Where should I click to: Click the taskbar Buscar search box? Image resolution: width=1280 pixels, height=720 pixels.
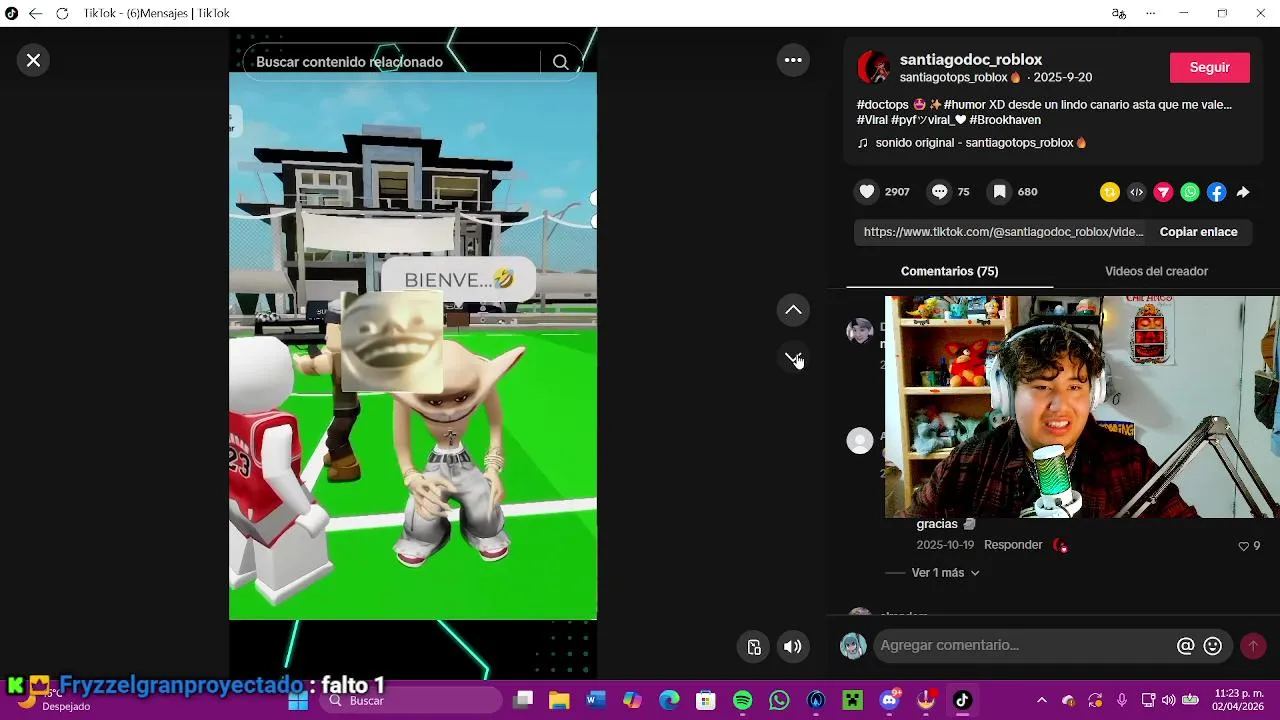pos(410,701)
